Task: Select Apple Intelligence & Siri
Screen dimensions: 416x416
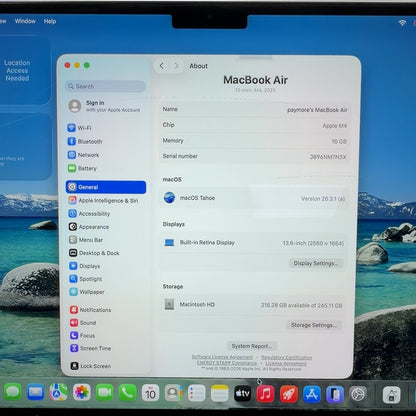Action: [x=103, y=200]
